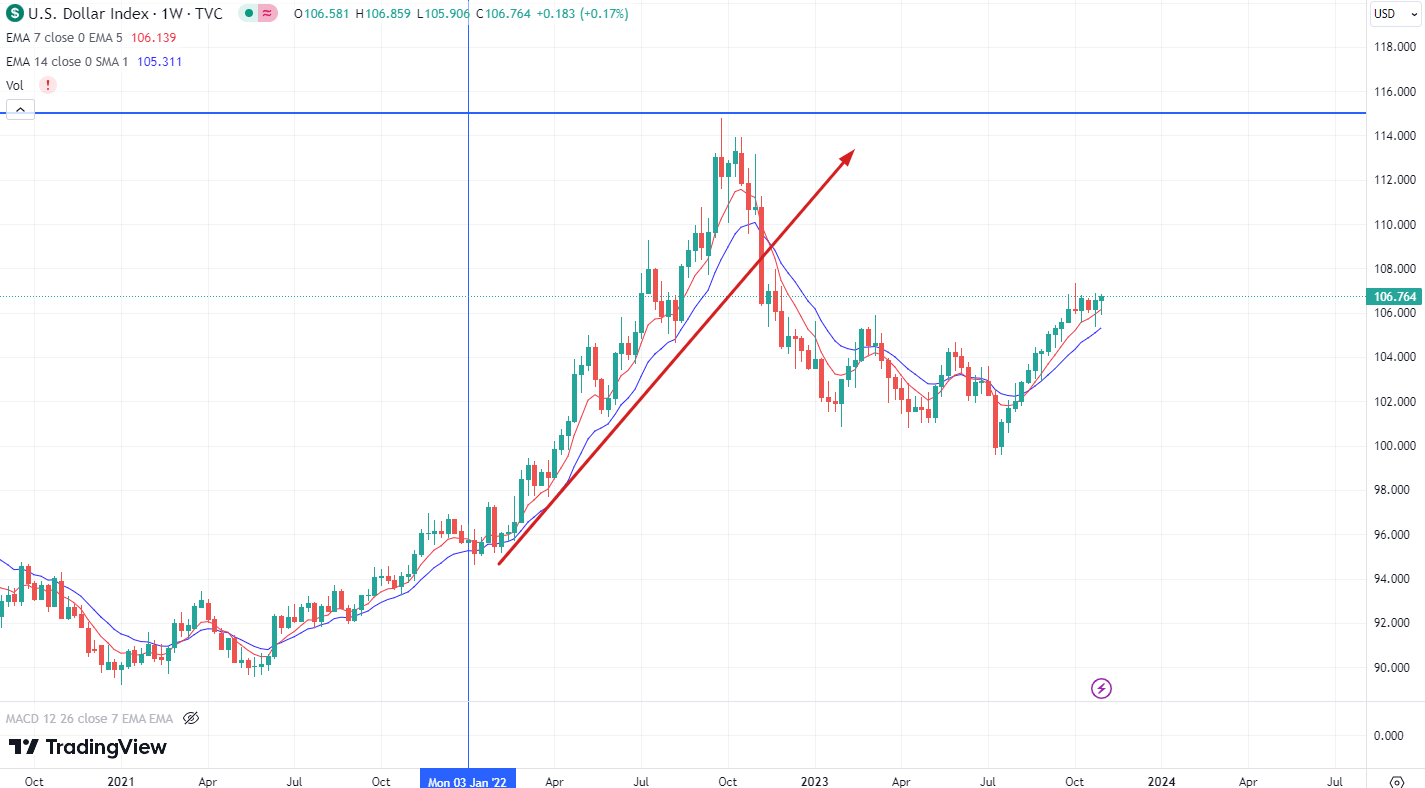The height and width of the screenshot is (788, 1425).
Task: Click the U.S. Dollar Index symbol logo
Action: [x=16, y=14]
